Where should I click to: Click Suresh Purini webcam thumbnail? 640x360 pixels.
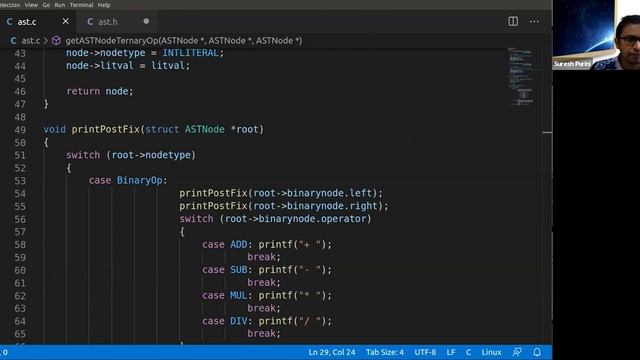point(596,35)
